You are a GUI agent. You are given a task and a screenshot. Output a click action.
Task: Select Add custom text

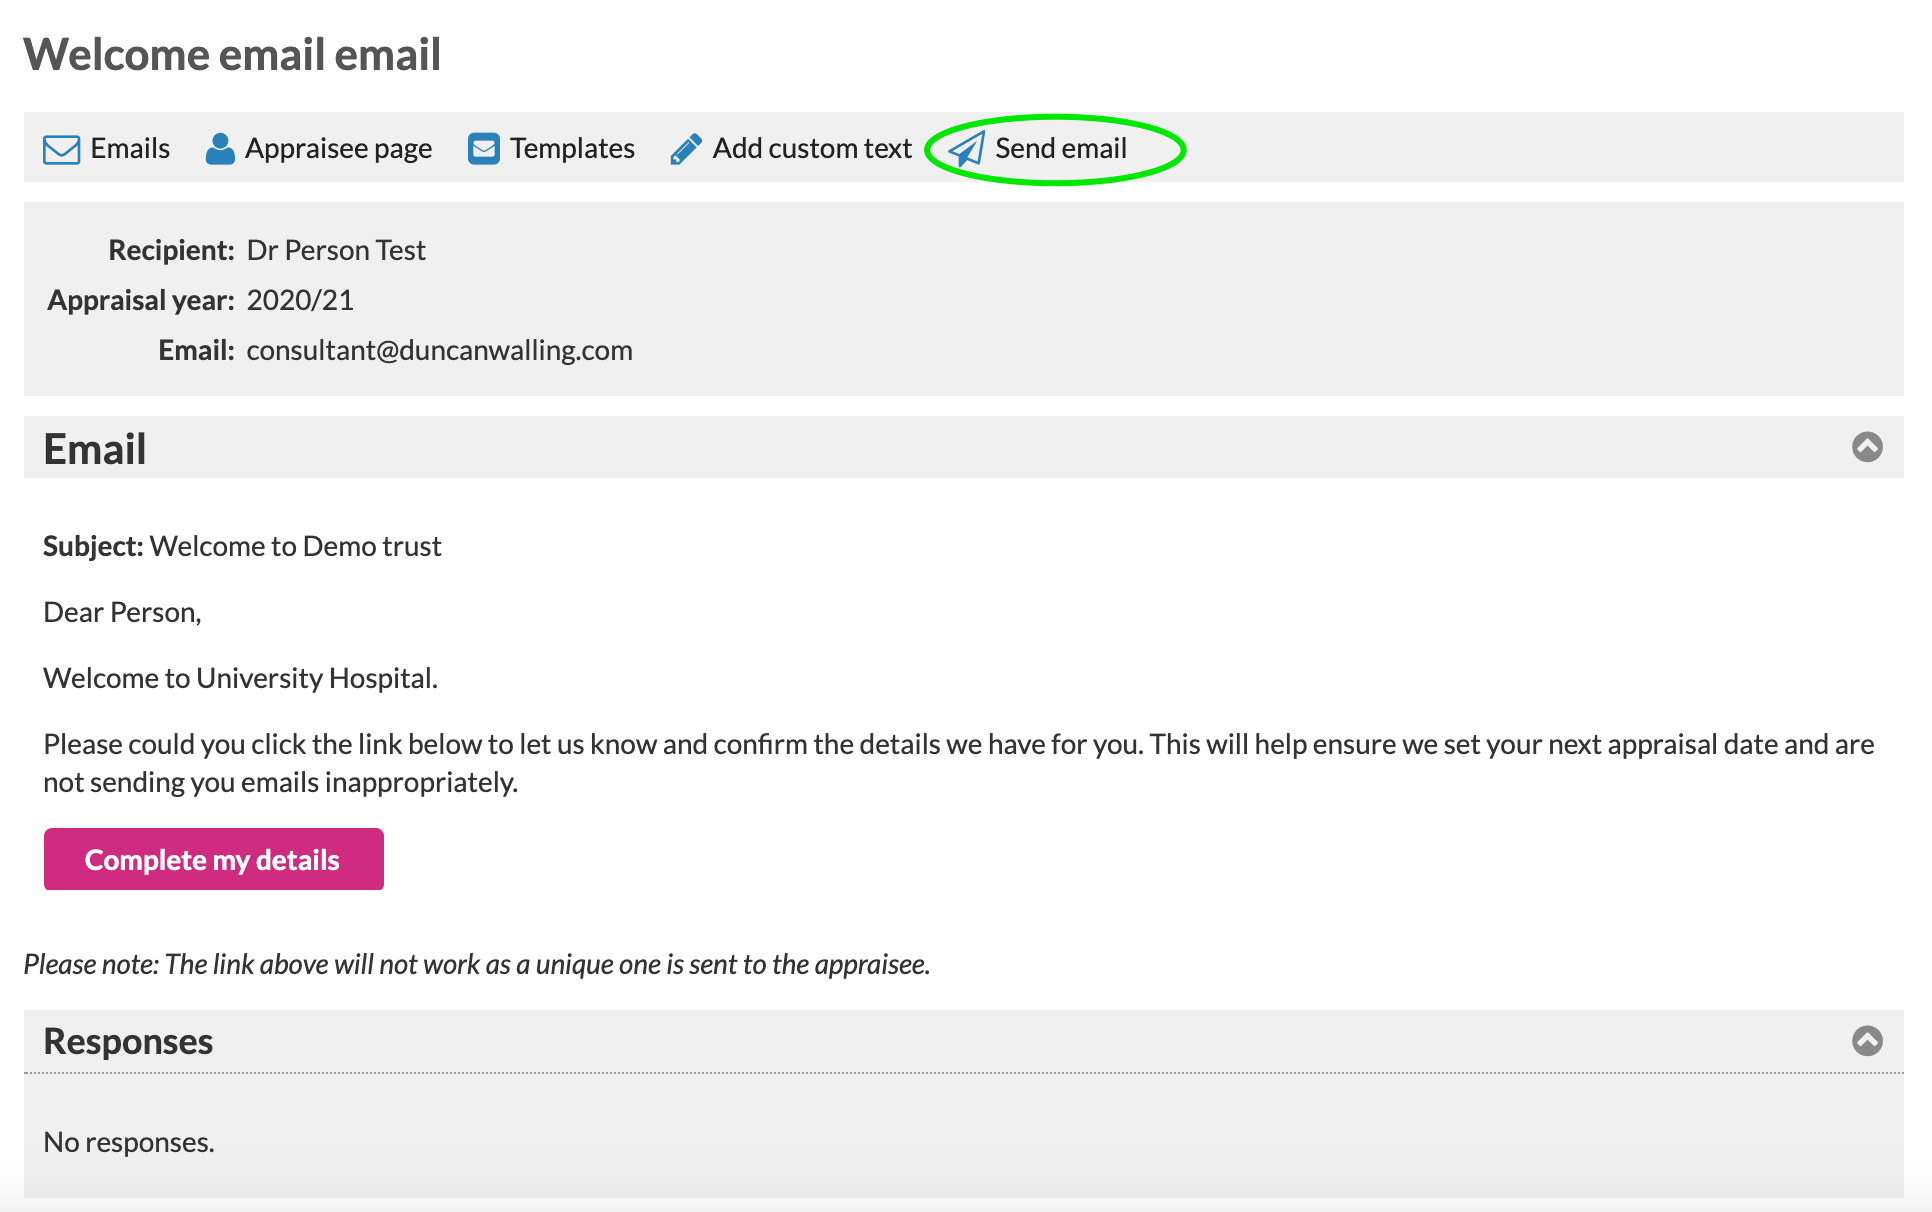[812, 148]
